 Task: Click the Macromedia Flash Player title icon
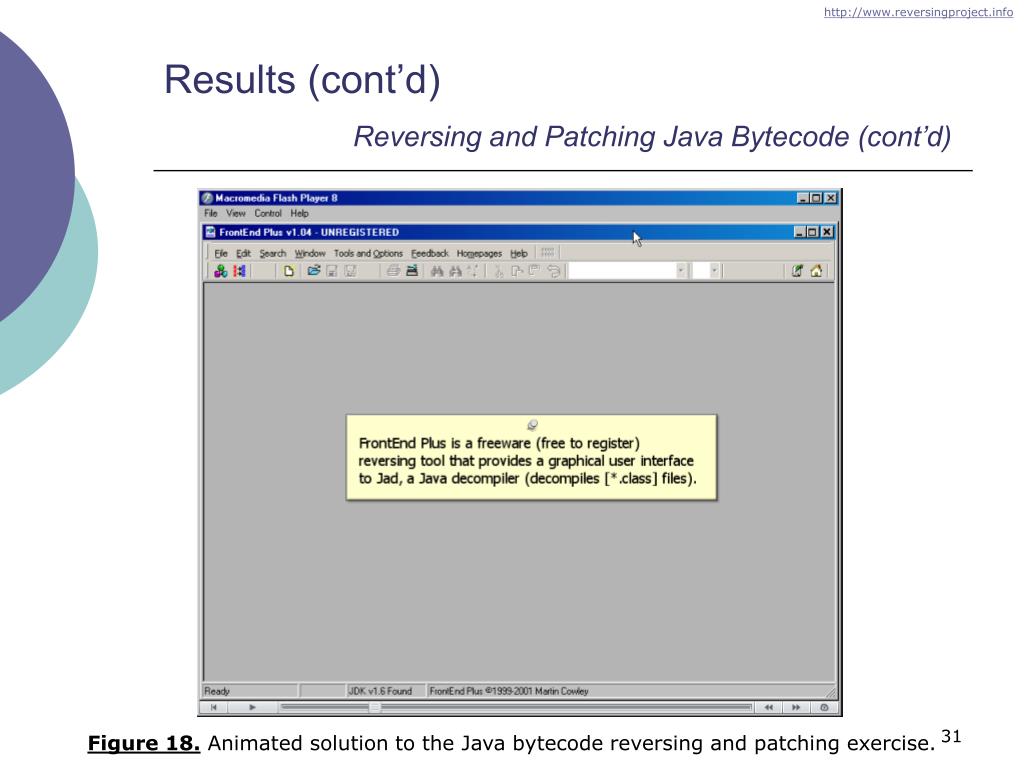(207, 198)
